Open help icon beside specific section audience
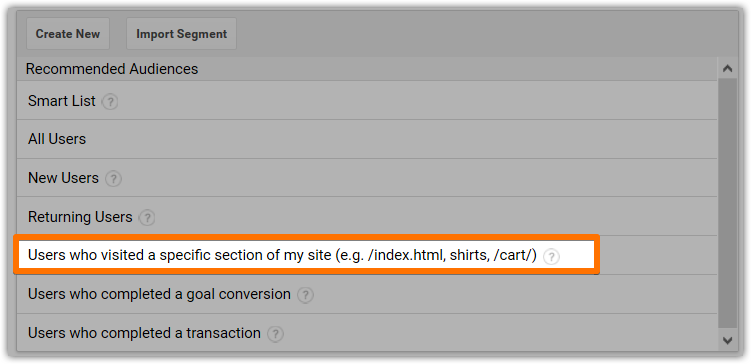 tap(552, 257)
